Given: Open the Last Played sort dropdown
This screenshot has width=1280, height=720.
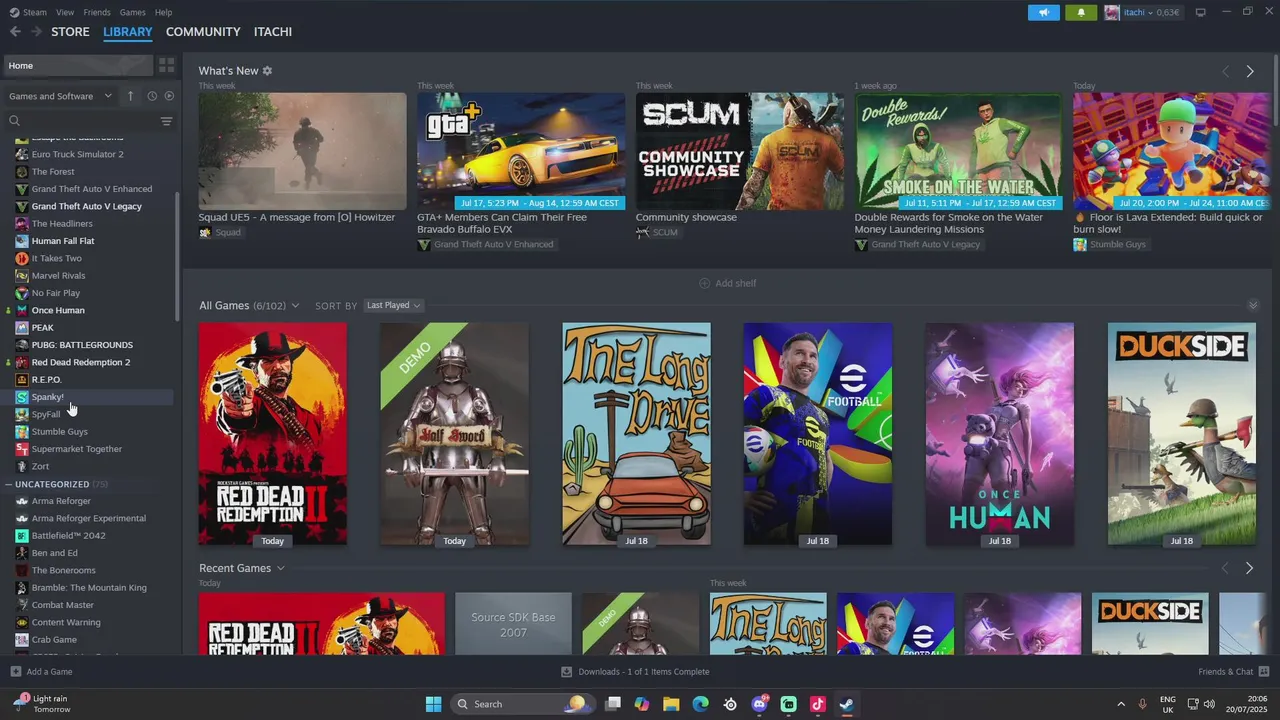Looking at the screenshot, I should [x=394, y=305].
